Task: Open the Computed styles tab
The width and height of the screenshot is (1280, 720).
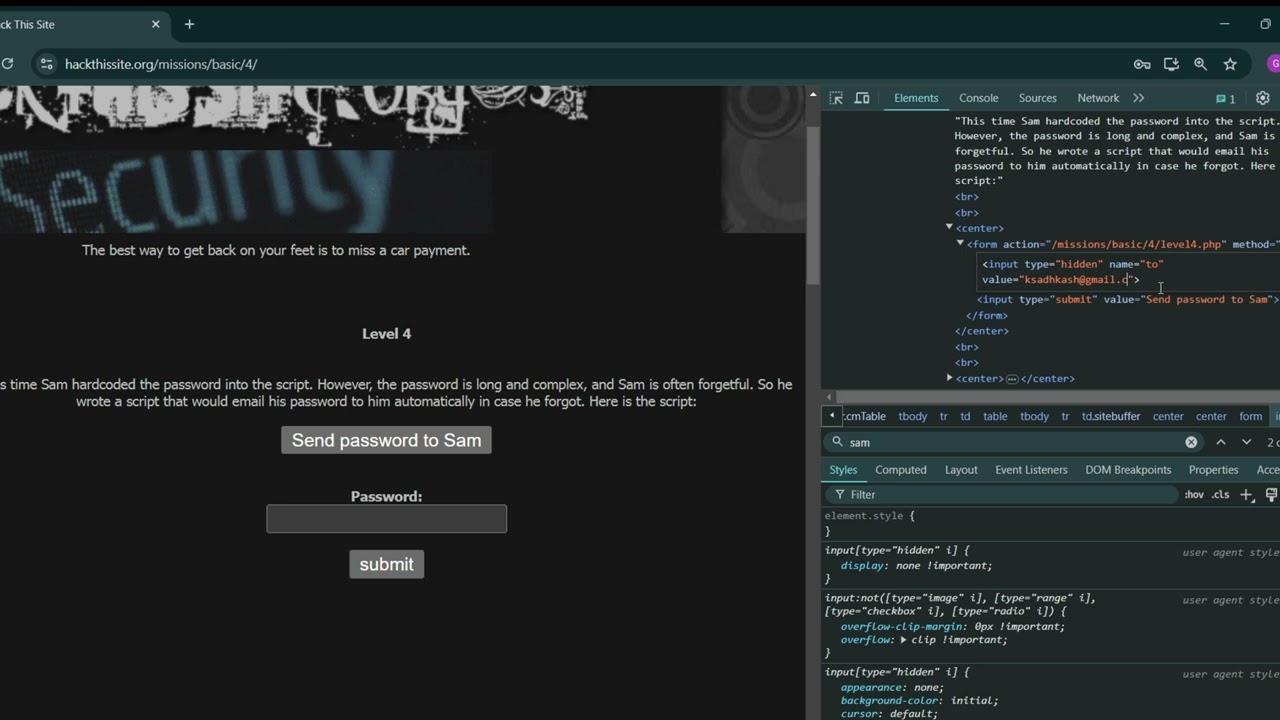Action: [901, 470]
